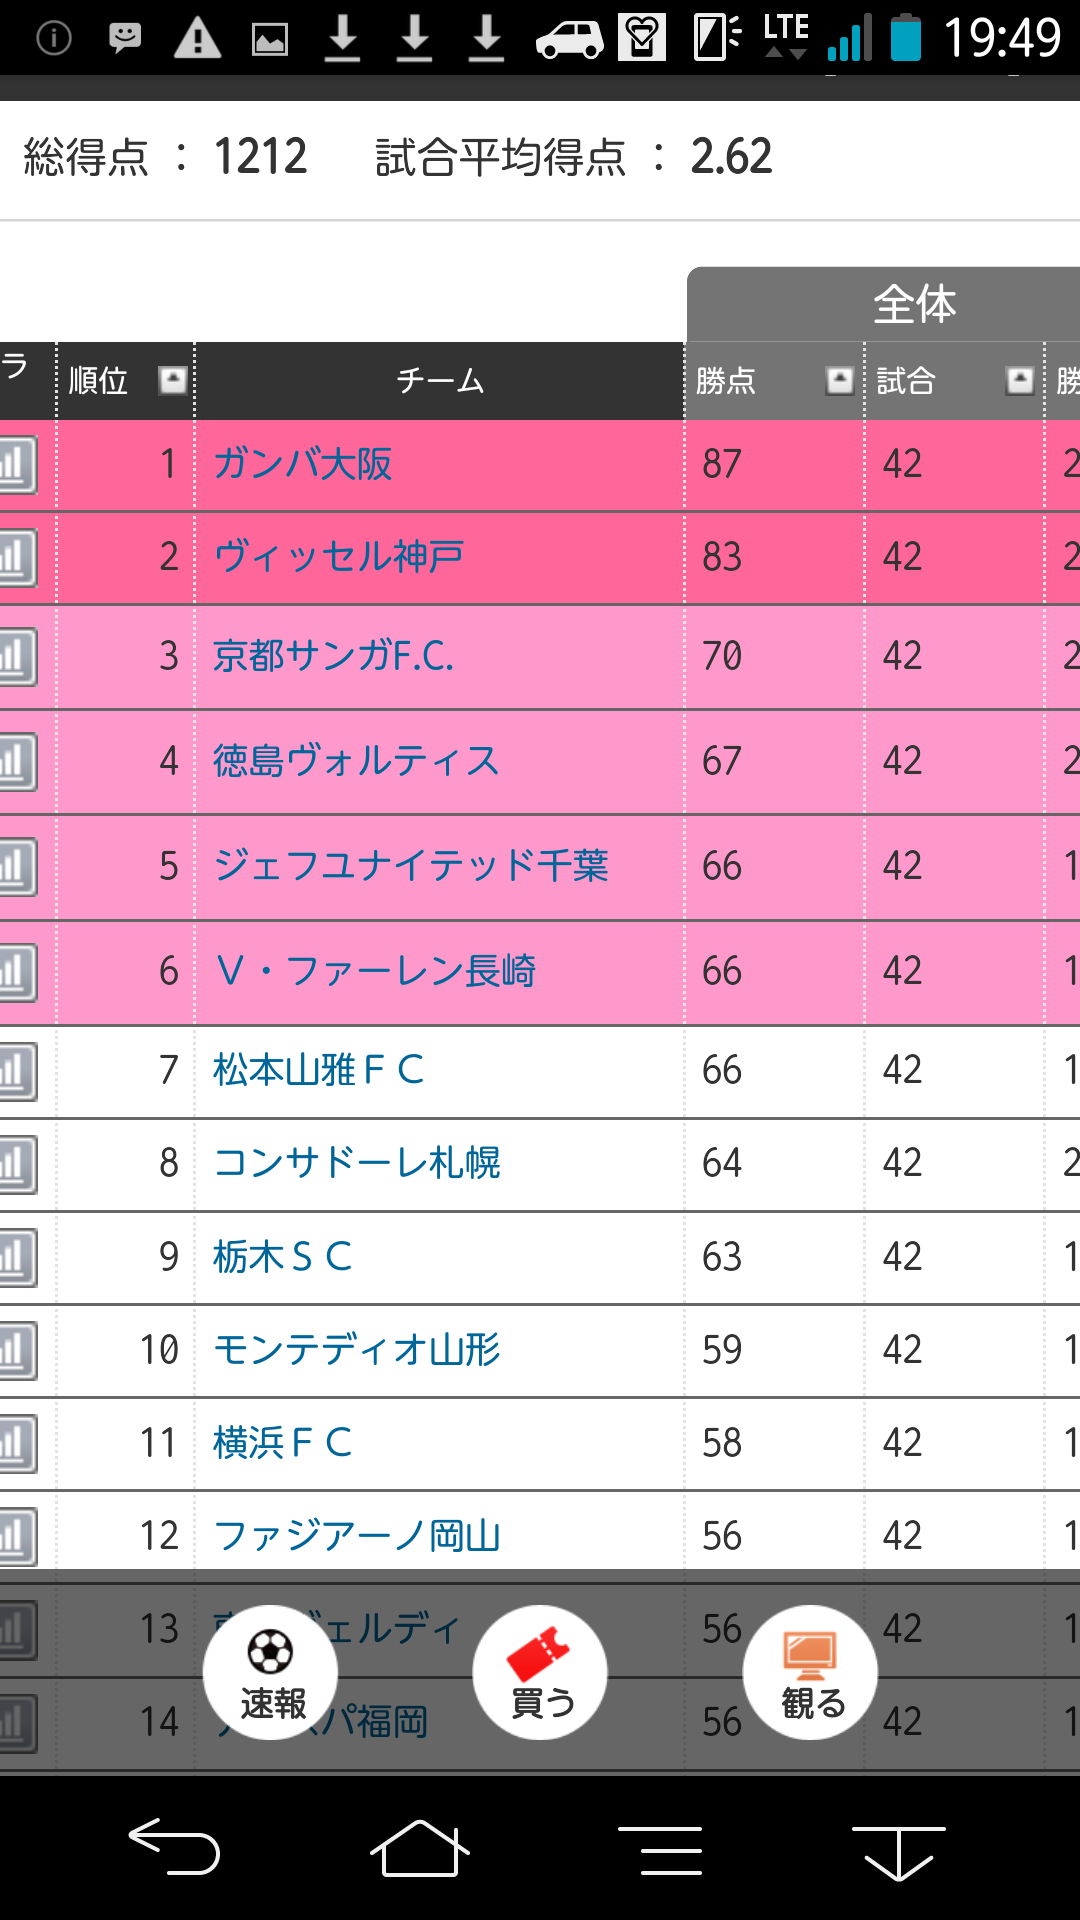Viewport: 1080px width, 1920px height.
Task: Open Android menu navigation button
Action: [x=660, y=1850]
